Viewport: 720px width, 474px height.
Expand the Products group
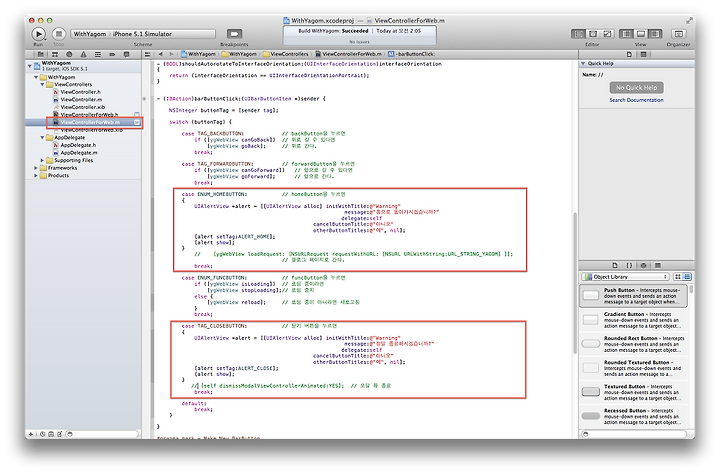pos(36,175)
